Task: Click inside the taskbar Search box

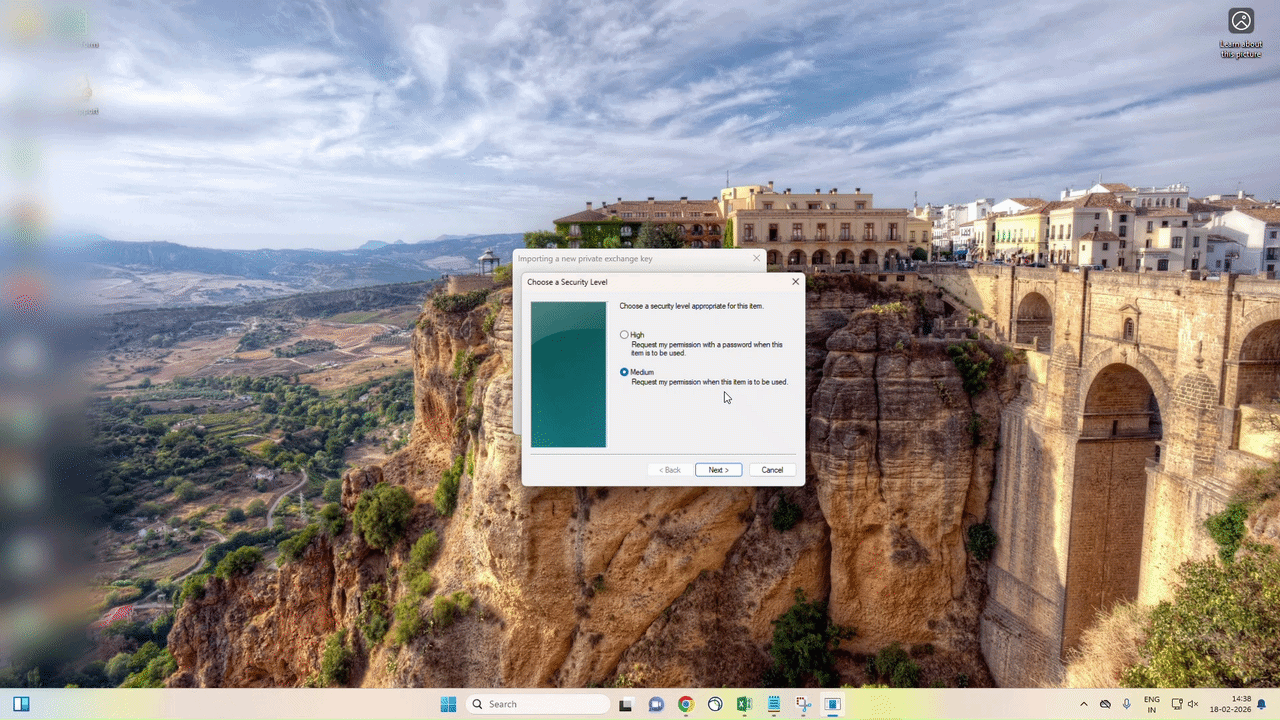Action: [x=540, y=704]
